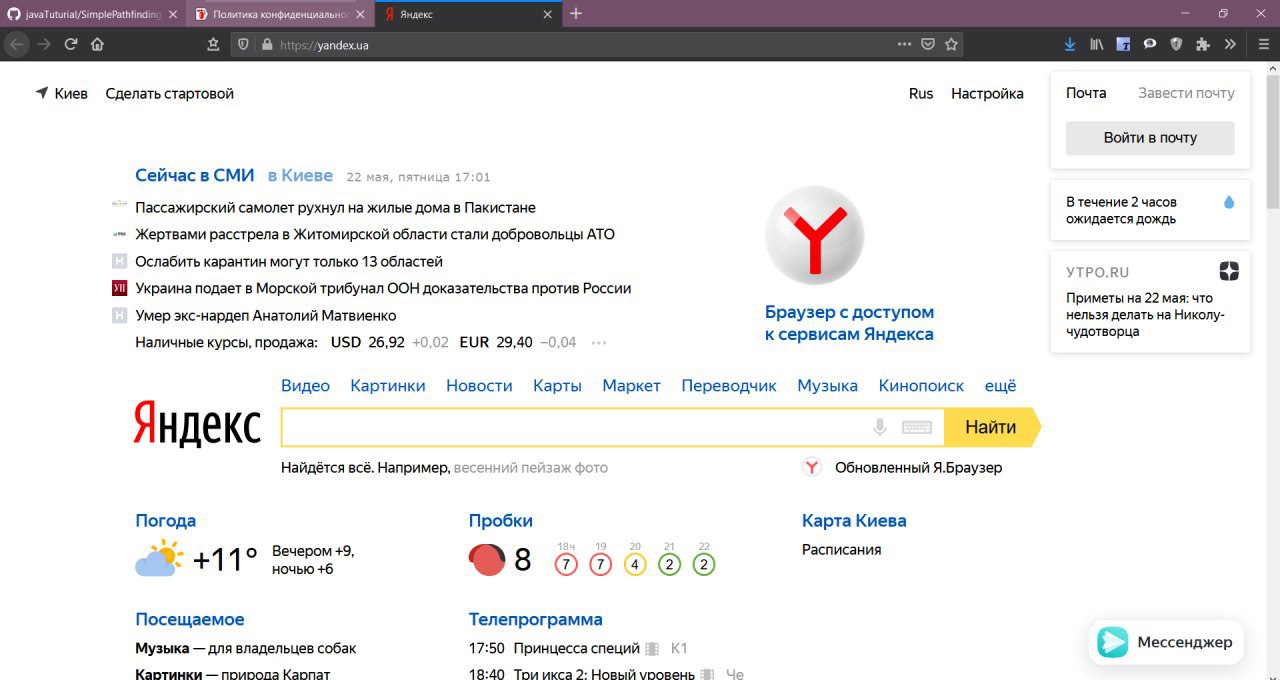Open Умер экс-нардеп Анатолий Матвиенко headline
Image resolution: width=1280 pixels, height=680 pixels.
[x=266, y=315]
